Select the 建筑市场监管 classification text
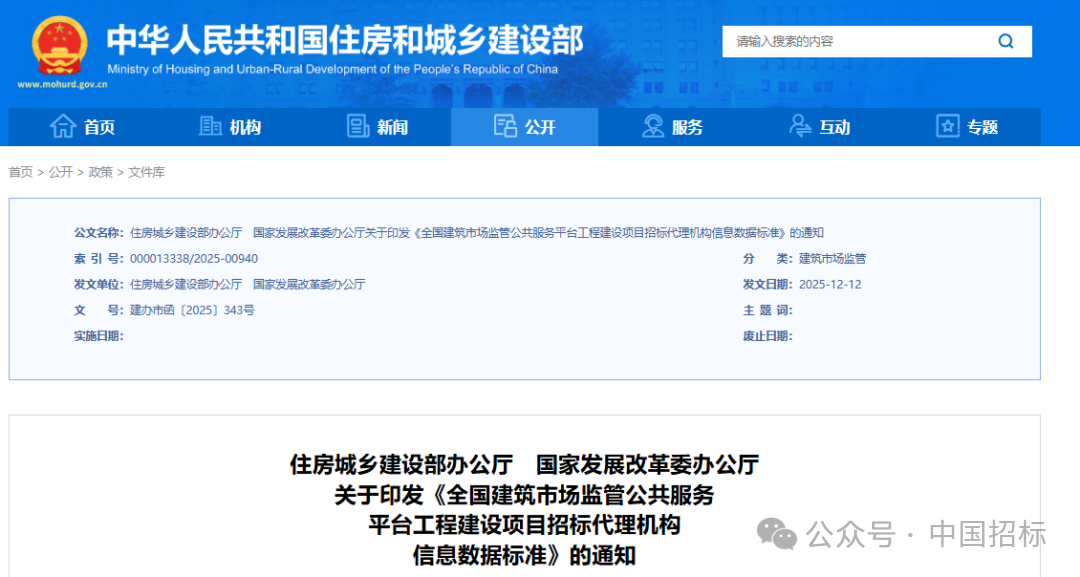Viewport: 1080px width, 577px height. coord(830,258)
